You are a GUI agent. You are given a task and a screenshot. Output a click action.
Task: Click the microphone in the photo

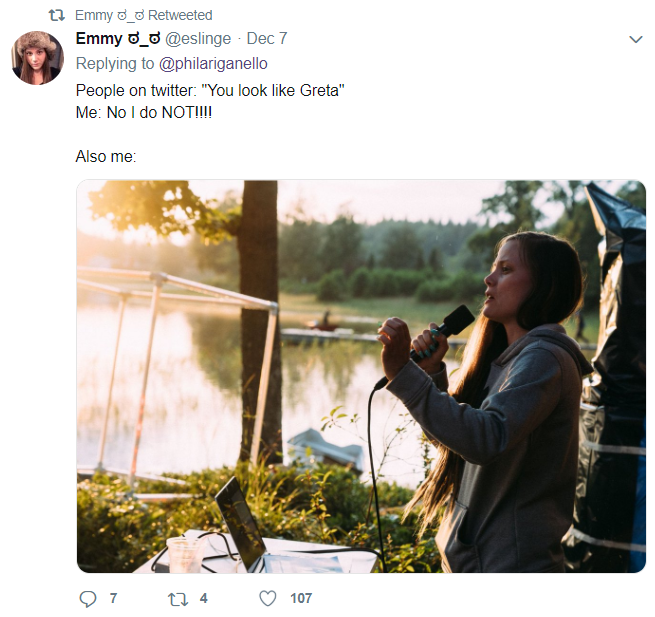[x=443, y=332]
